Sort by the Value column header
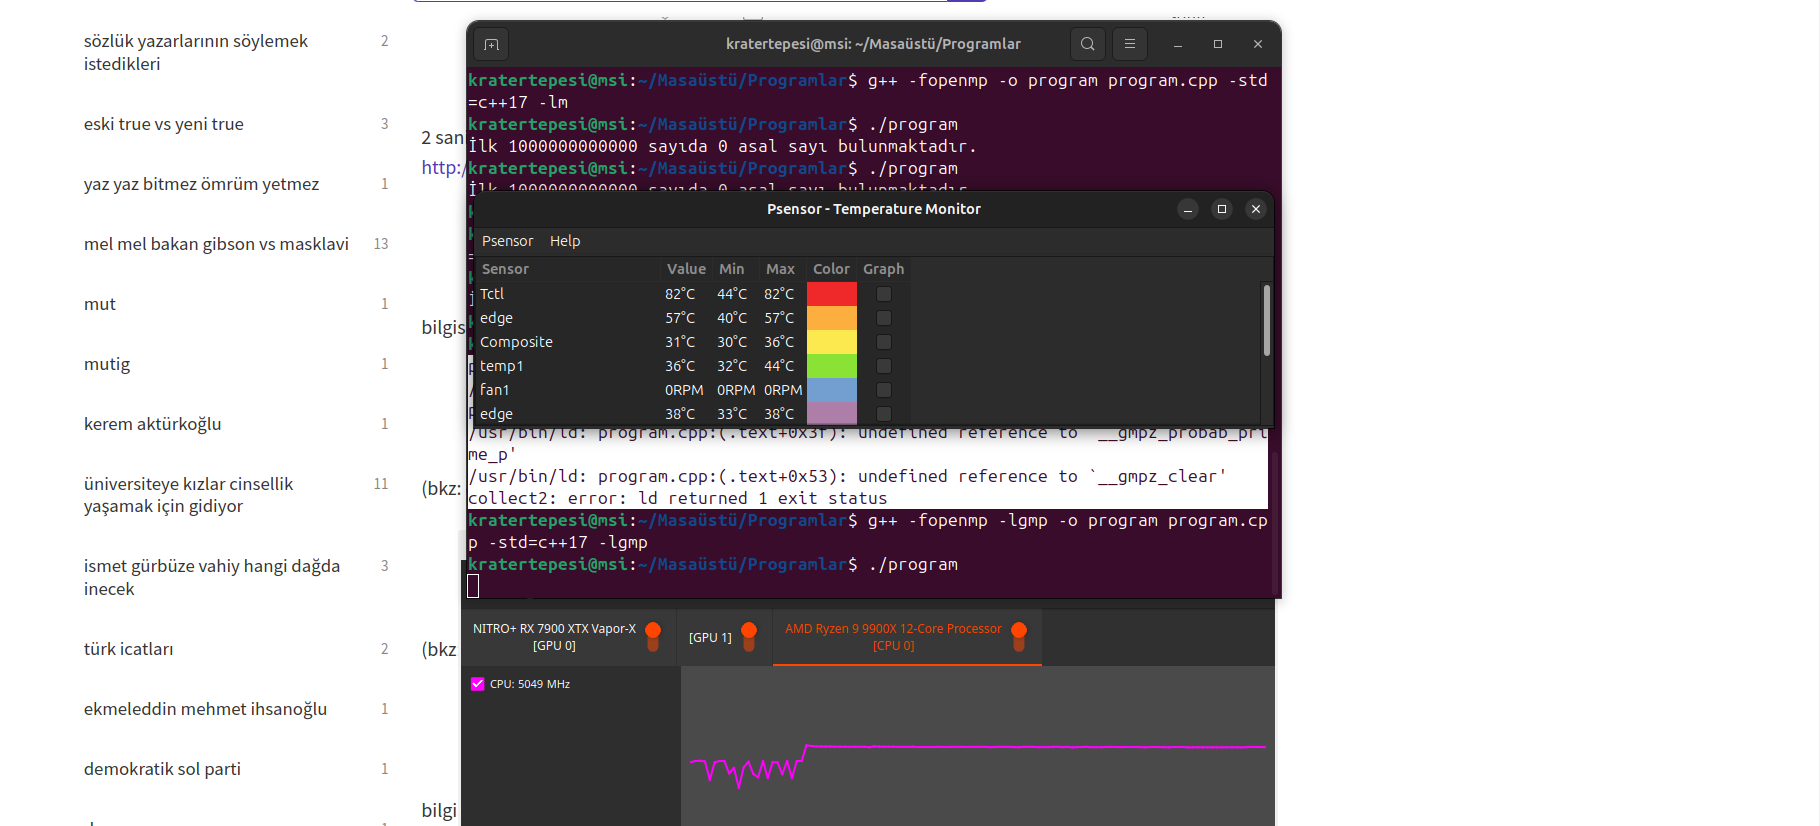 tap(687, 269)
